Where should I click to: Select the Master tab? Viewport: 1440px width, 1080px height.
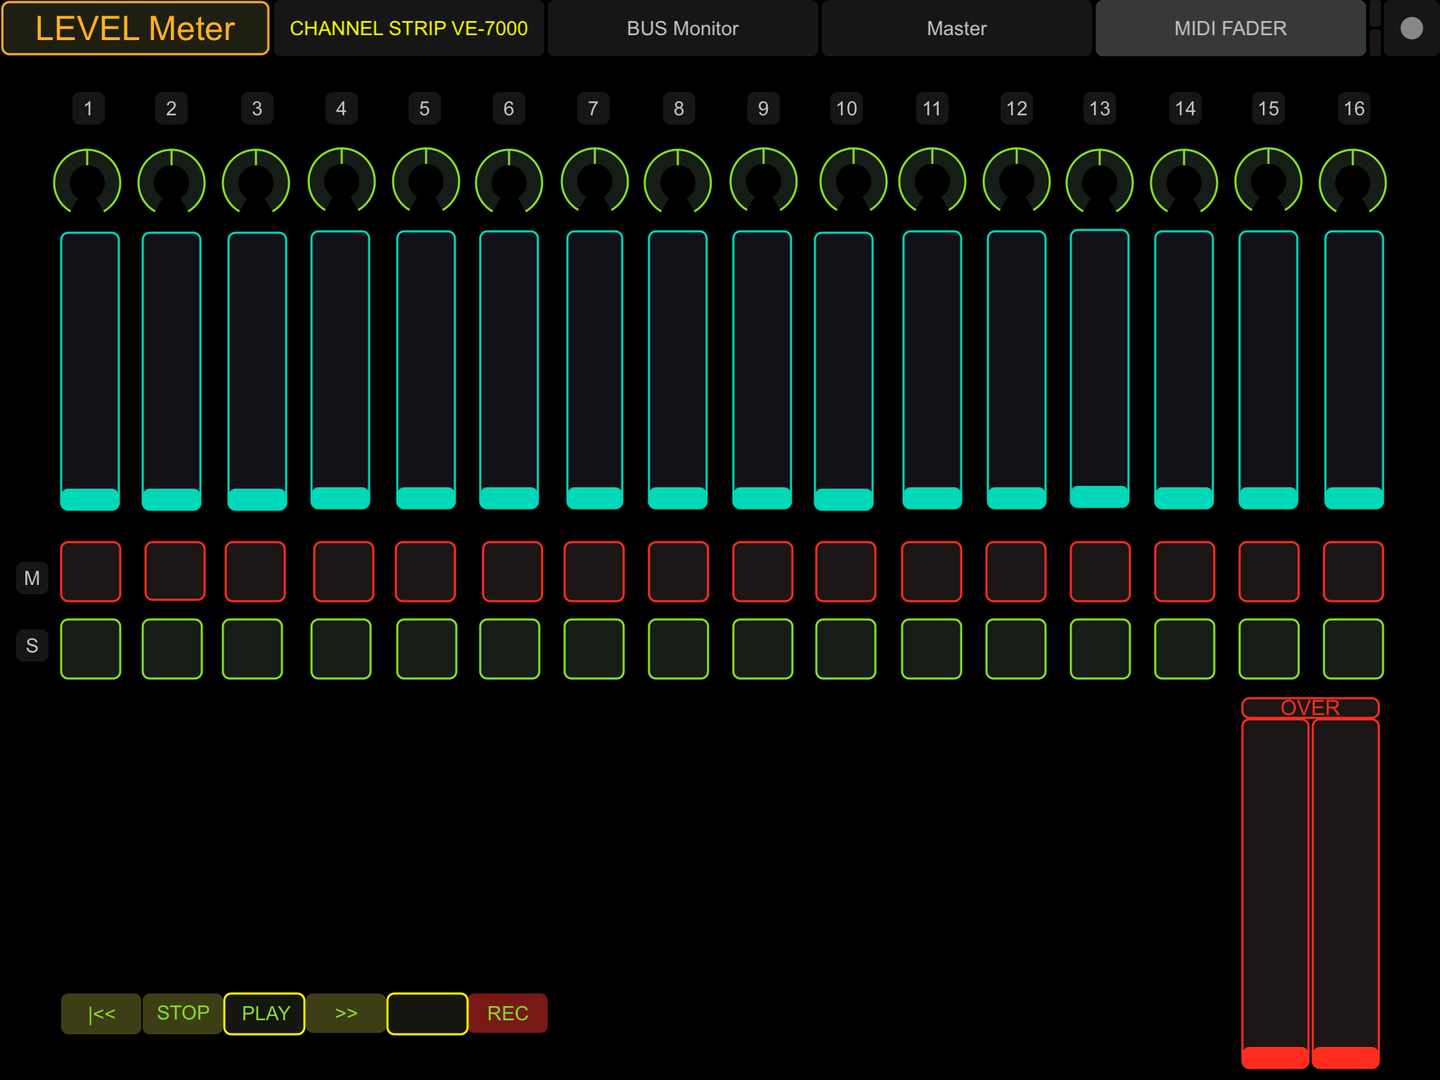957,28
